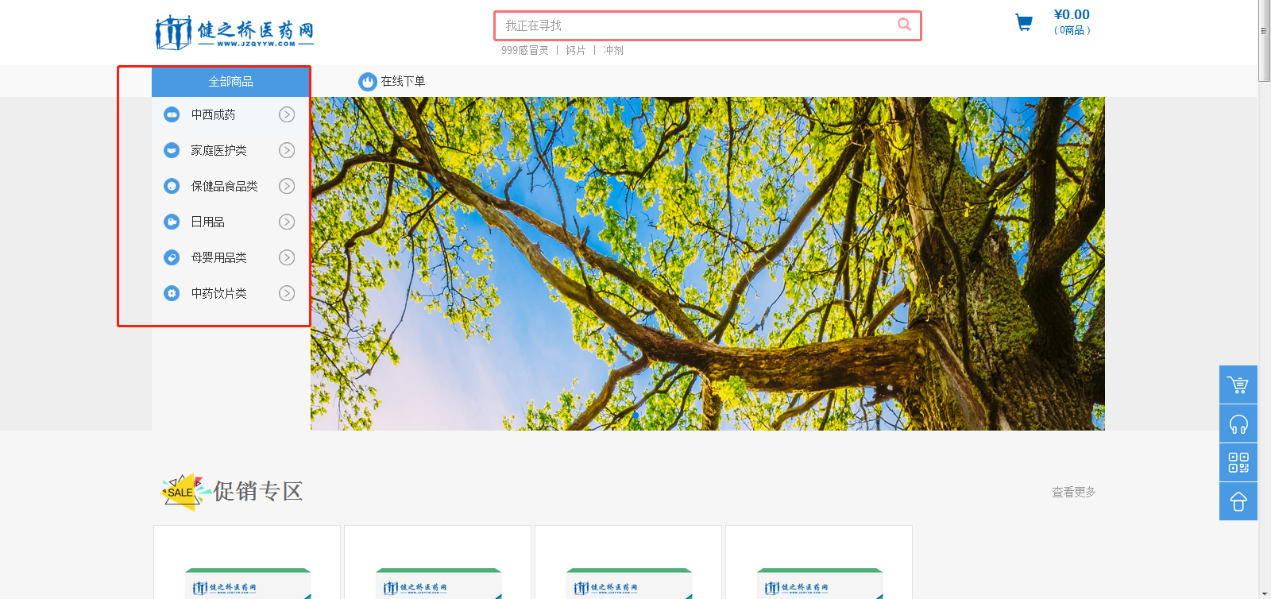Select the 中西成药 category label
This screenshot has height=599, width=1271.
click(x=213, y=115)
